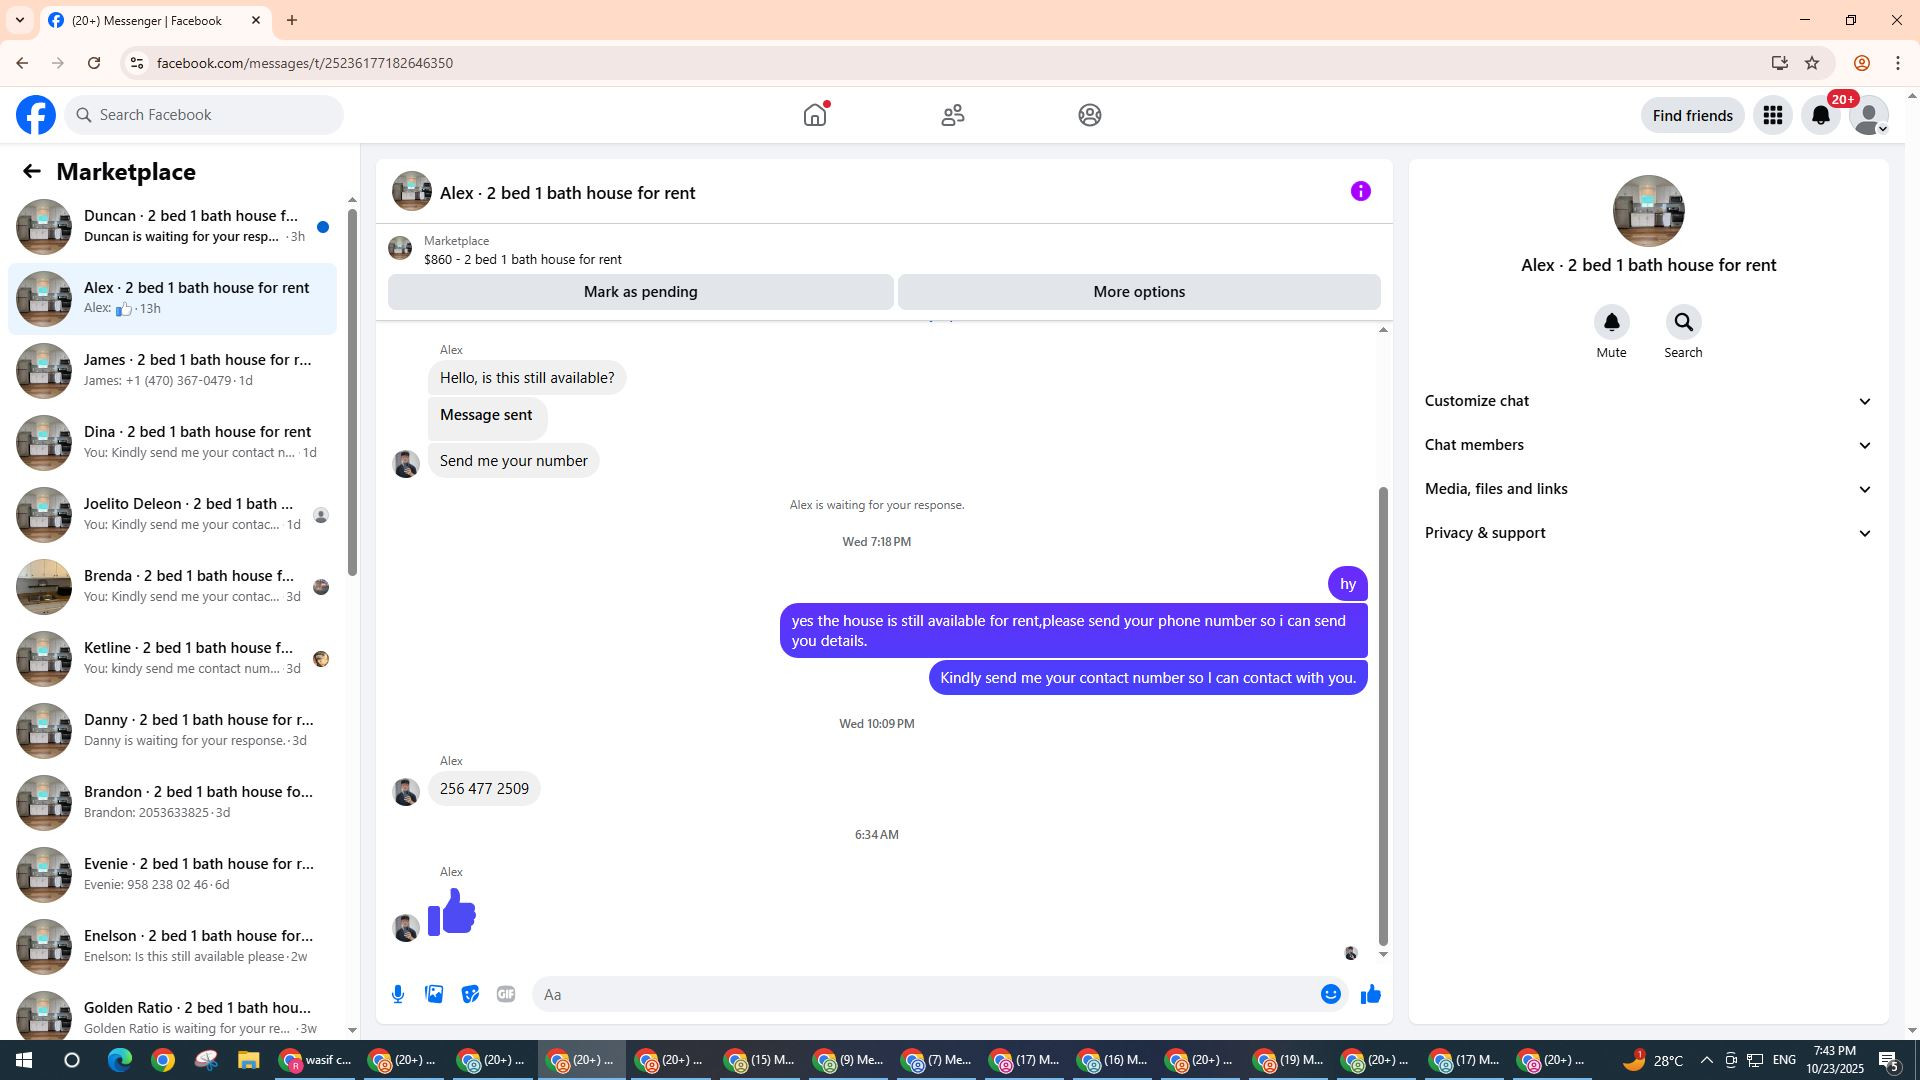Go to the Facebook Home tab
The height and width of the screenshot is (1080, 1920).
tap(815, 115)
